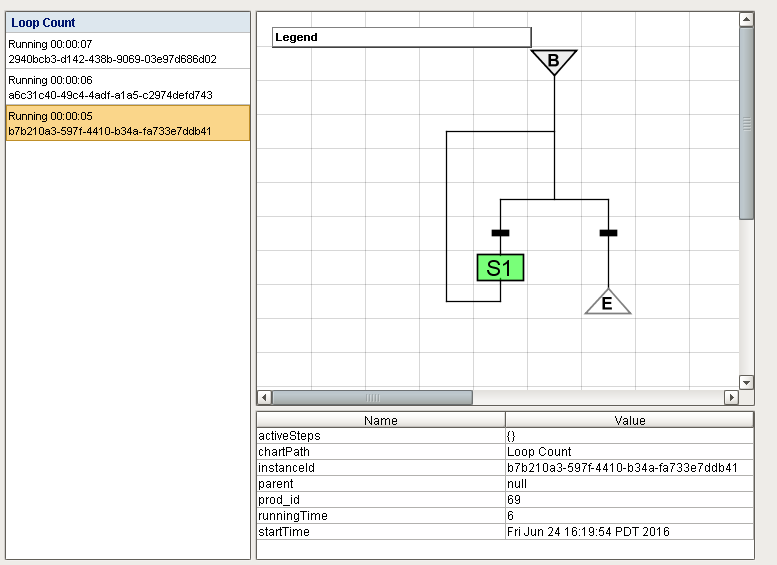The image size is (777, 565).
Task: Select the green S1 step block
Action: [x=500, y=268]
